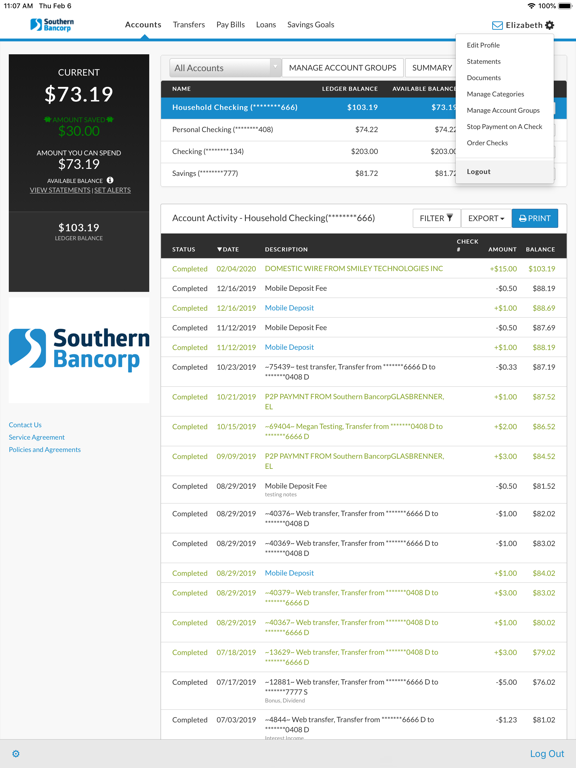Viewport: 576px width, 768px height.
Task: Choose Statements in the dropdown menu
Action: (483, 61)
